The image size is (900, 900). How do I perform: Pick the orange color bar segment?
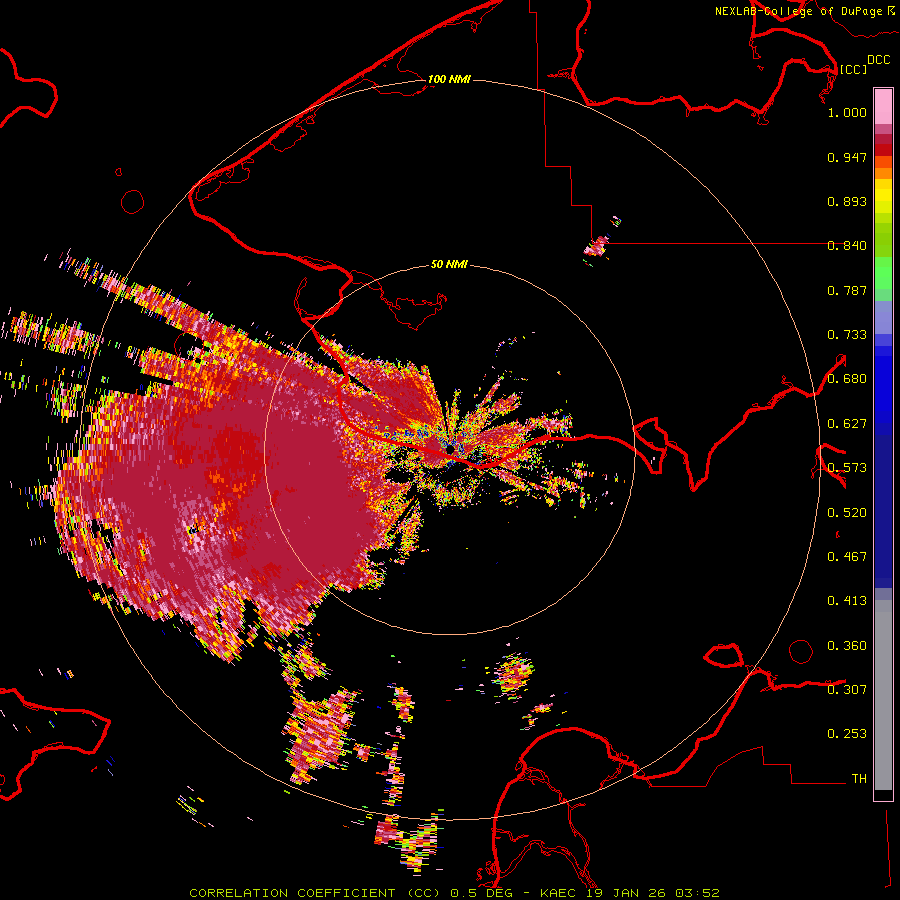click(883, 173)
